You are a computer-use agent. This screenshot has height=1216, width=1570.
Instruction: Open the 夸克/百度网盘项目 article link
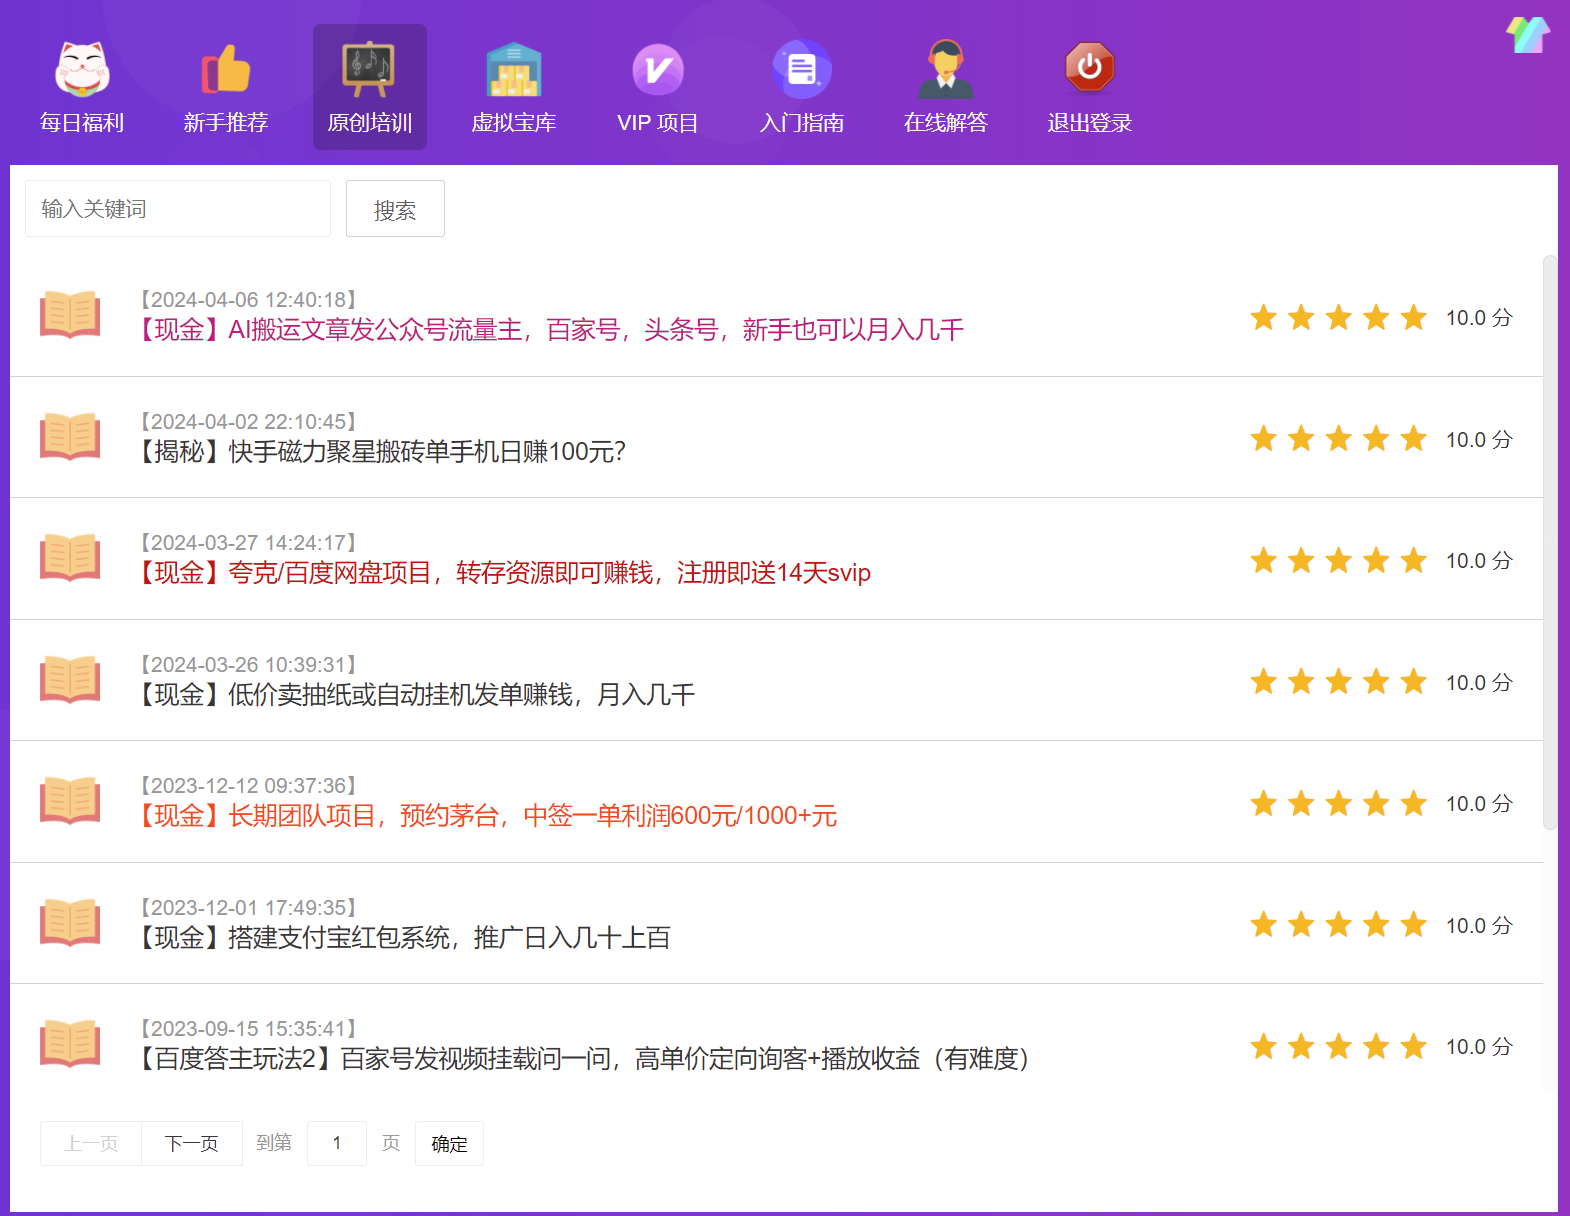(505, 573)
